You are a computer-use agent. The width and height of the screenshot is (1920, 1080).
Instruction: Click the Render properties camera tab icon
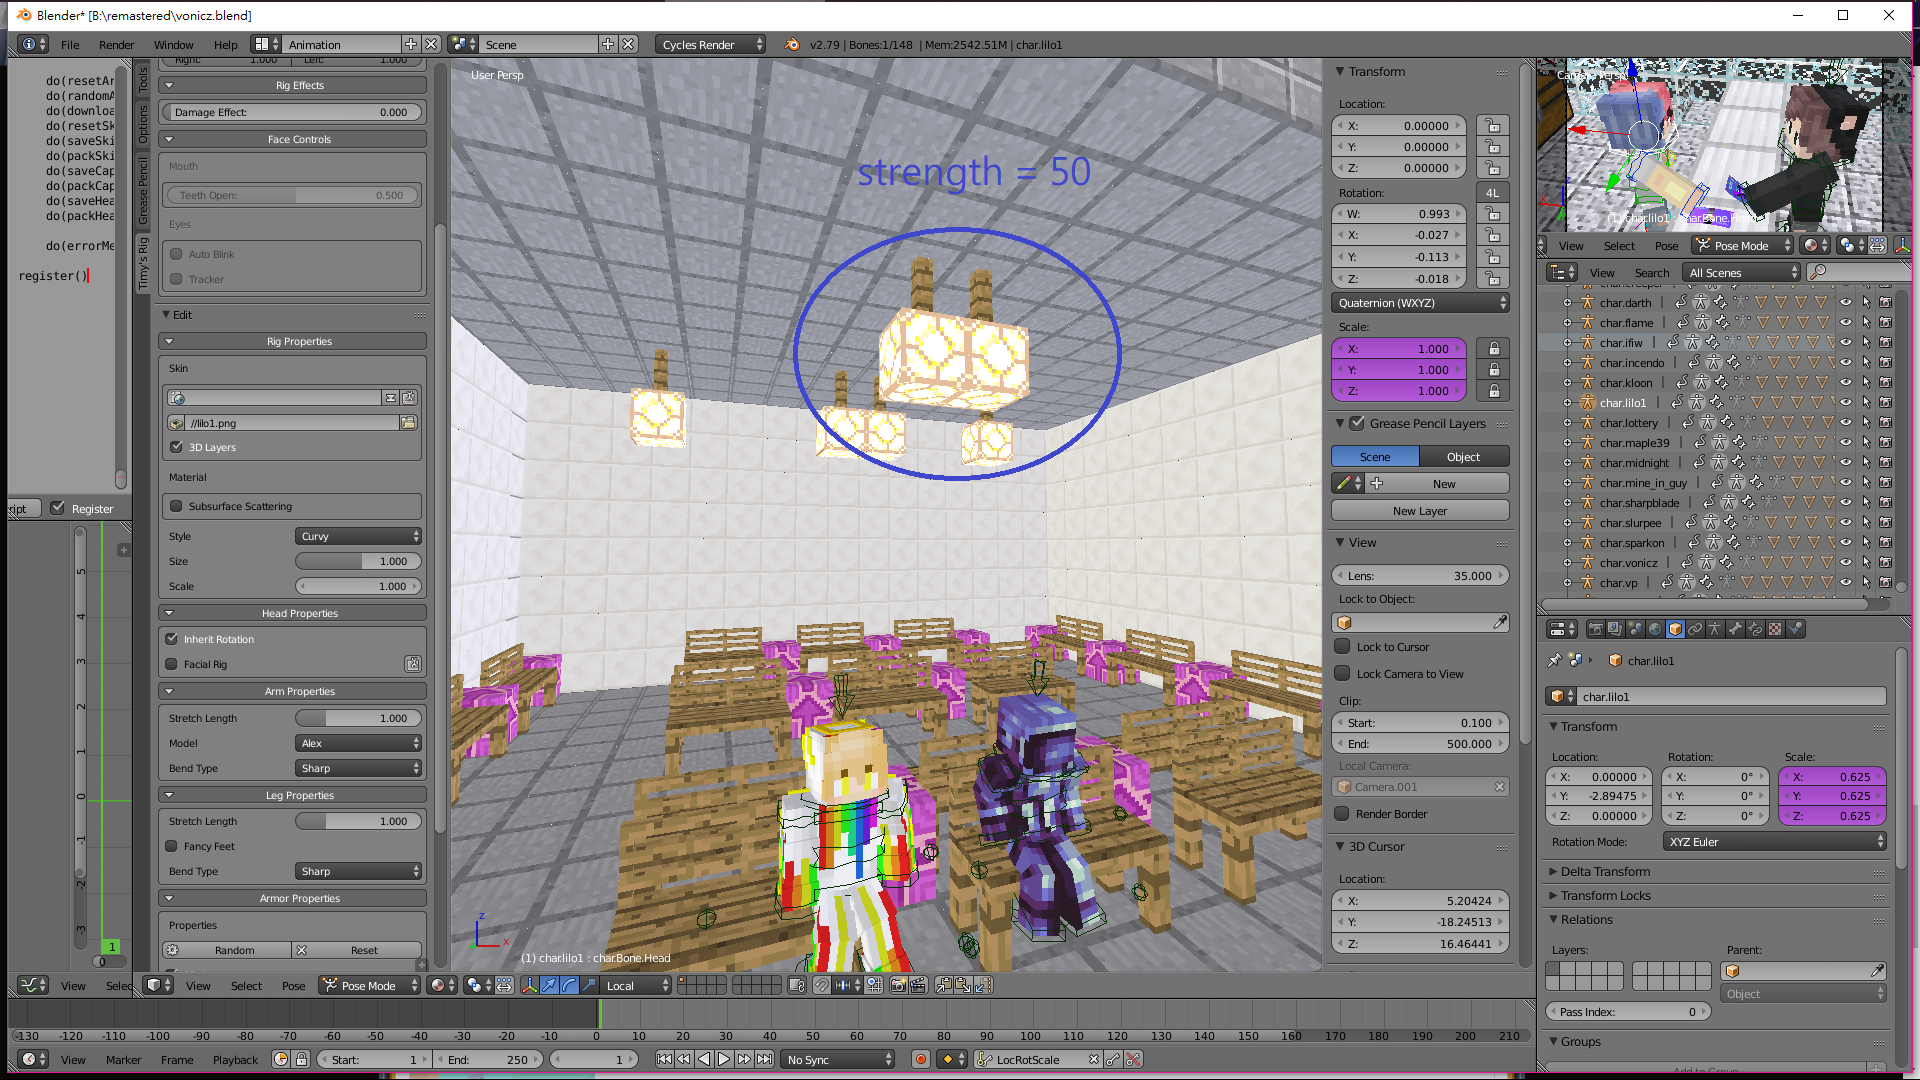[x=1595, y=629]
